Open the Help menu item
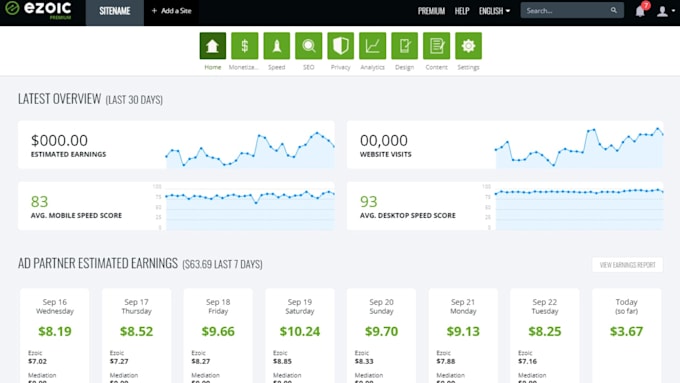 (x=462, y=11)
